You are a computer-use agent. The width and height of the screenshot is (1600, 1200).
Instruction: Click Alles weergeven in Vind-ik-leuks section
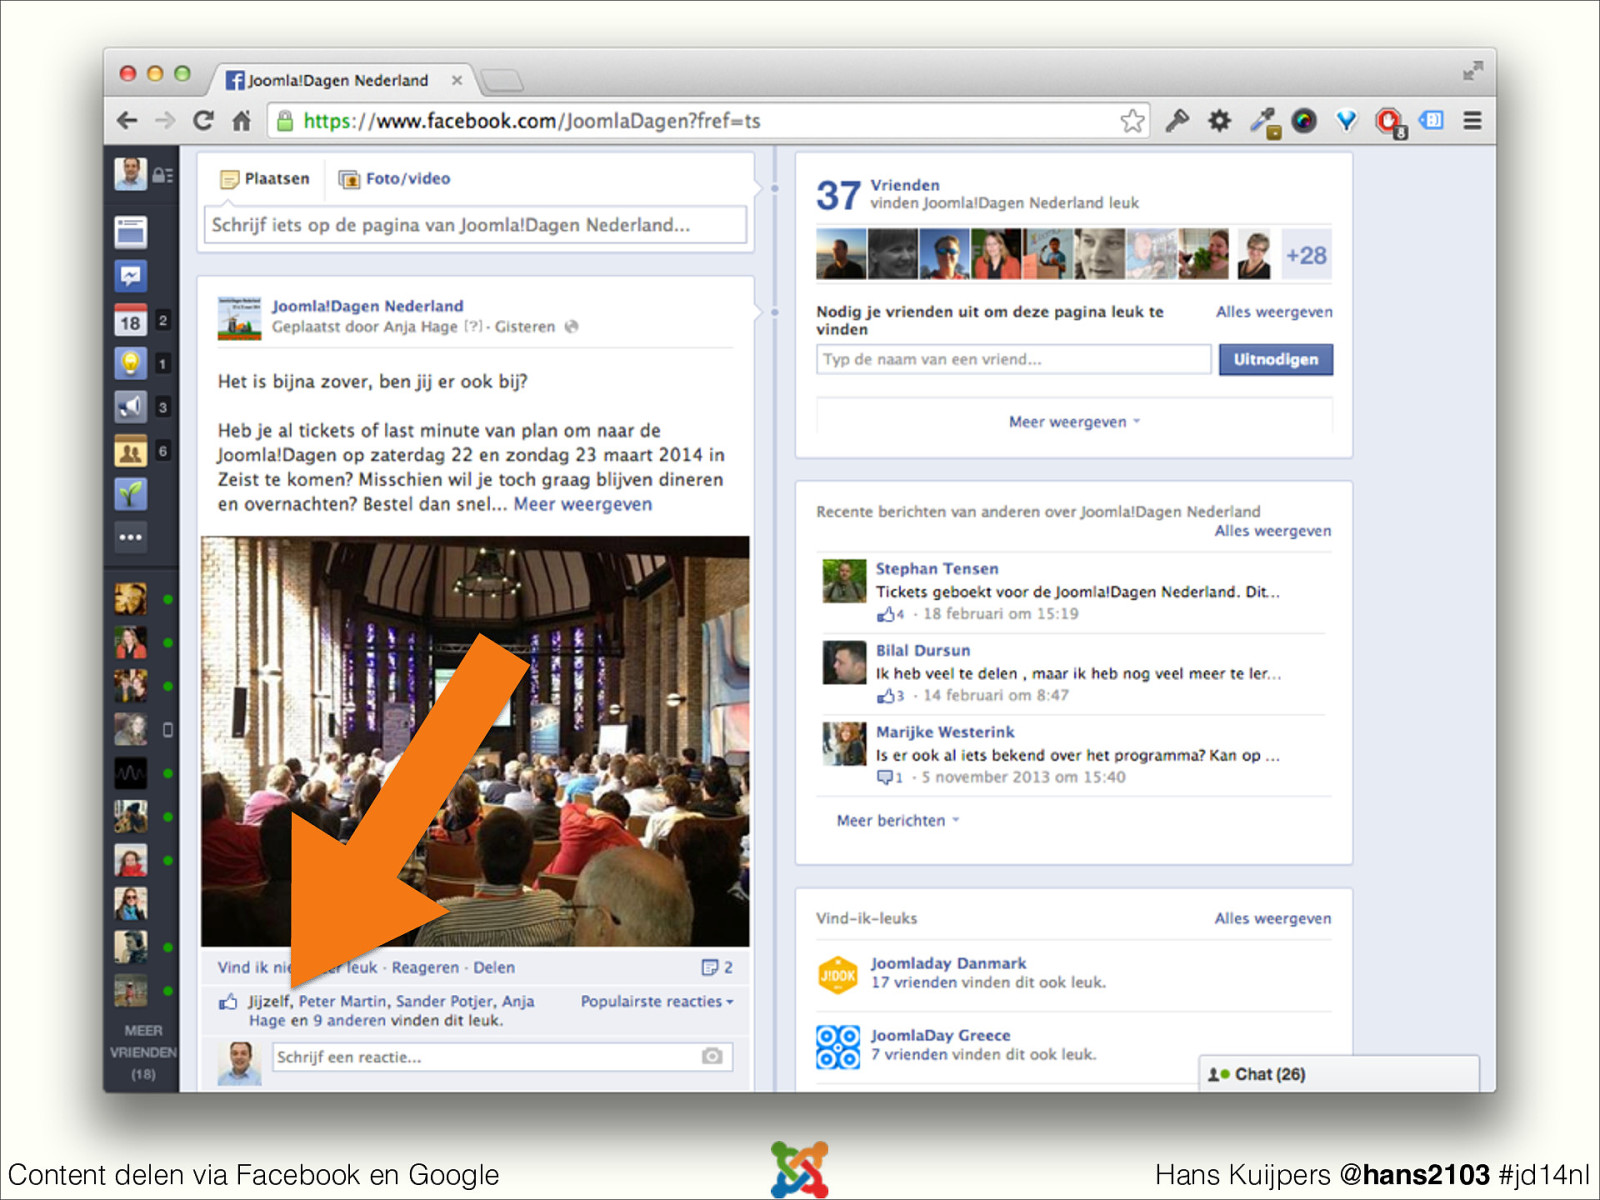[x=1273, y=918]
